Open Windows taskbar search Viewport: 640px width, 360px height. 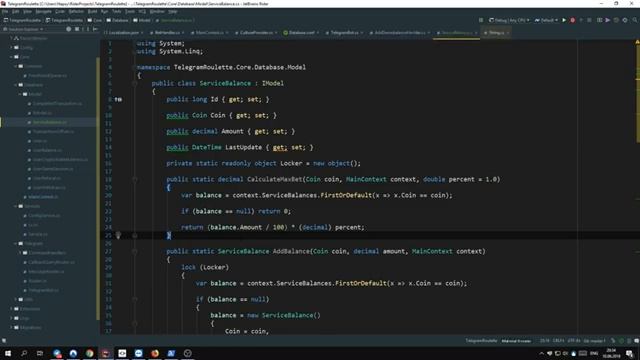coord(24,353)
